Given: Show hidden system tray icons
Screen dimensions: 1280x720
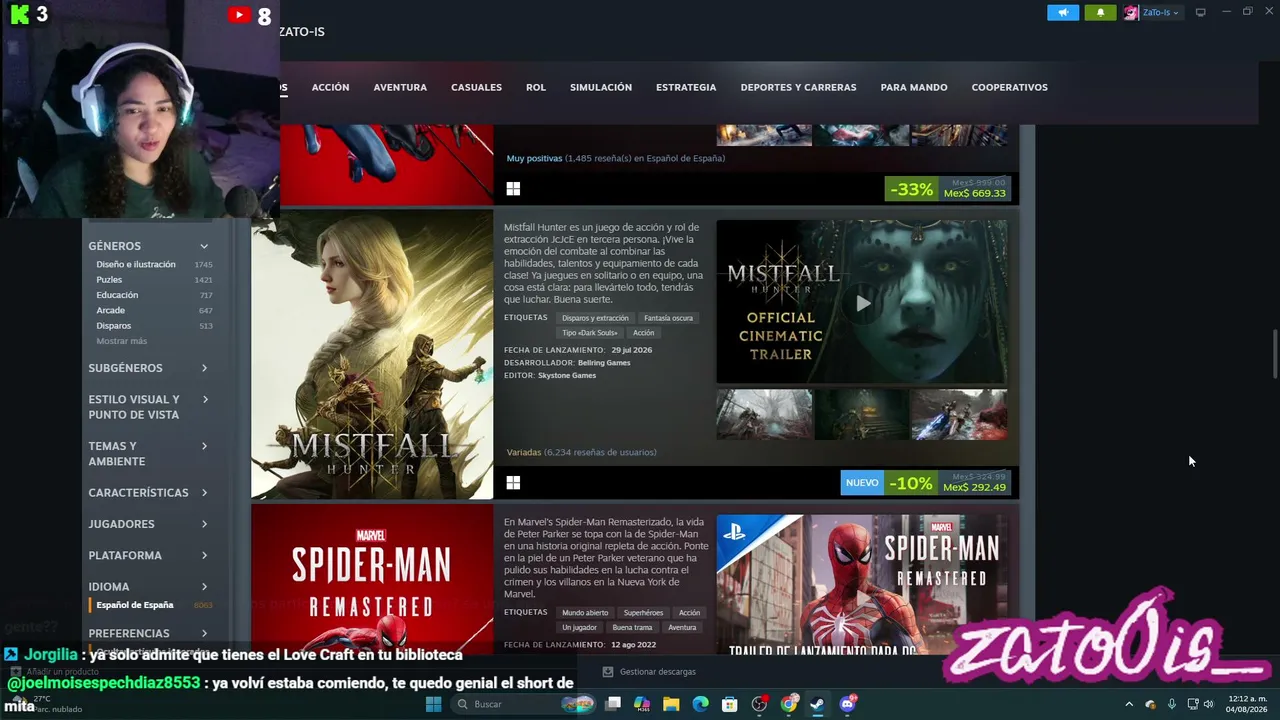Looking at the screenshot, I should coord(1129,704).
